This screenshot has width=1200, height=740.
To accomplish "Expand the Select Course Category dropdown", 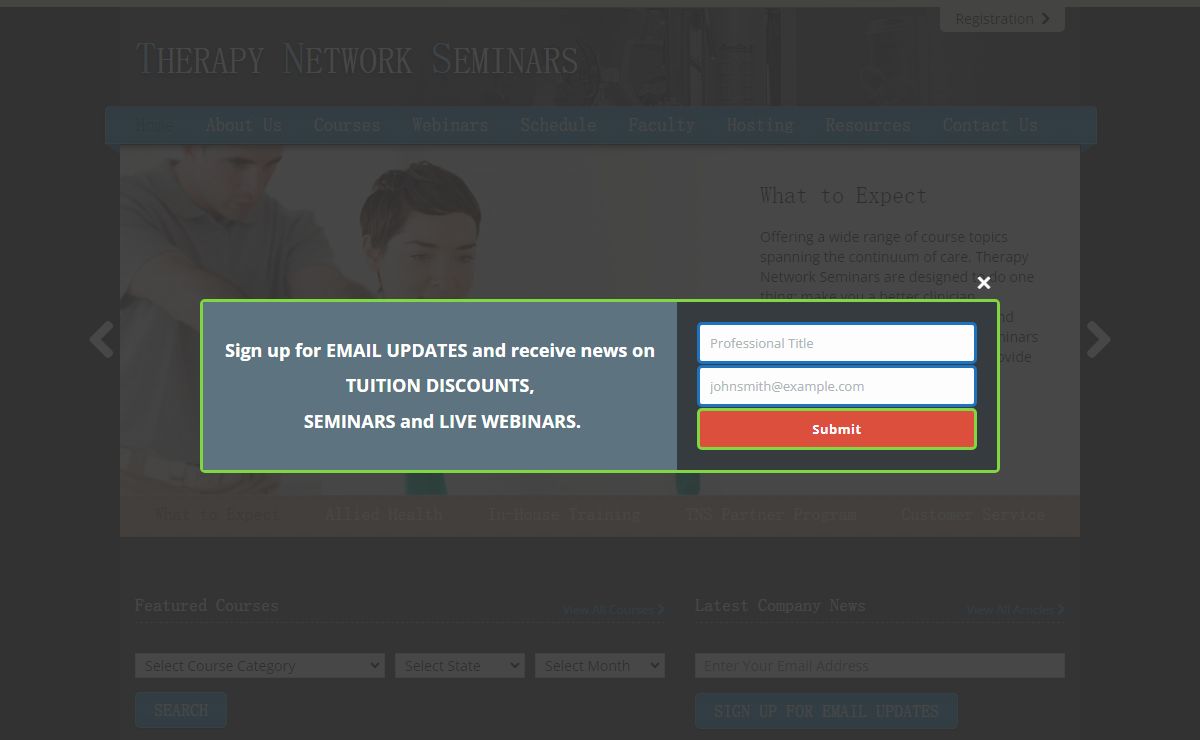I will point(260,666).
